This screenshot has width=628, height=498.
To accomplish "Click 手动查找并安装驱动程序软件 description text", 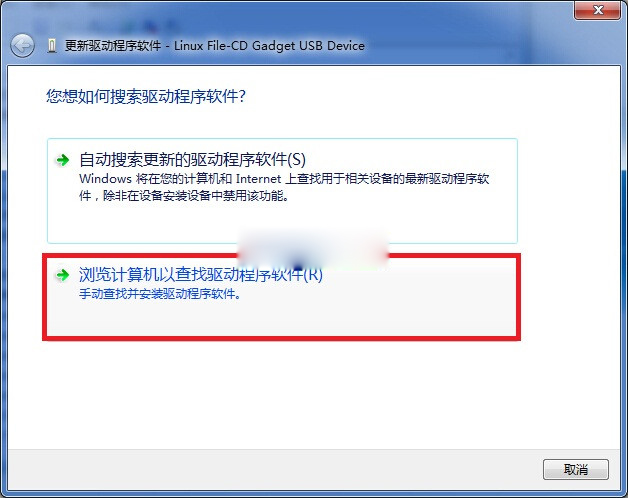I will tap(160, 294).
